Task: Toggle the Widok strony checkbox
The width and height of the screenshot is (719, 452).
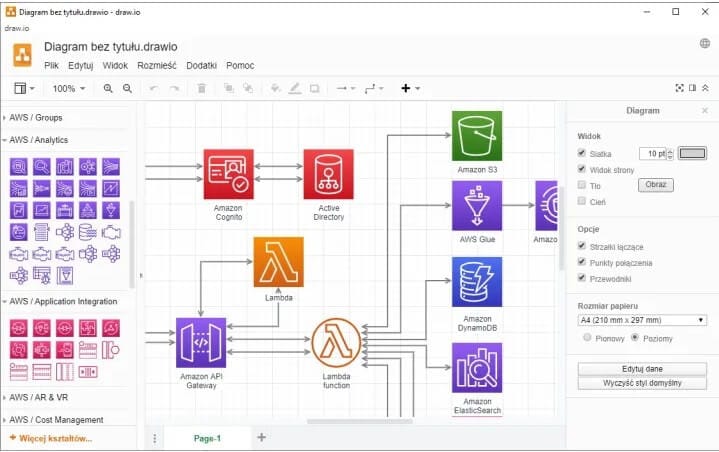Action: (582, 169)
